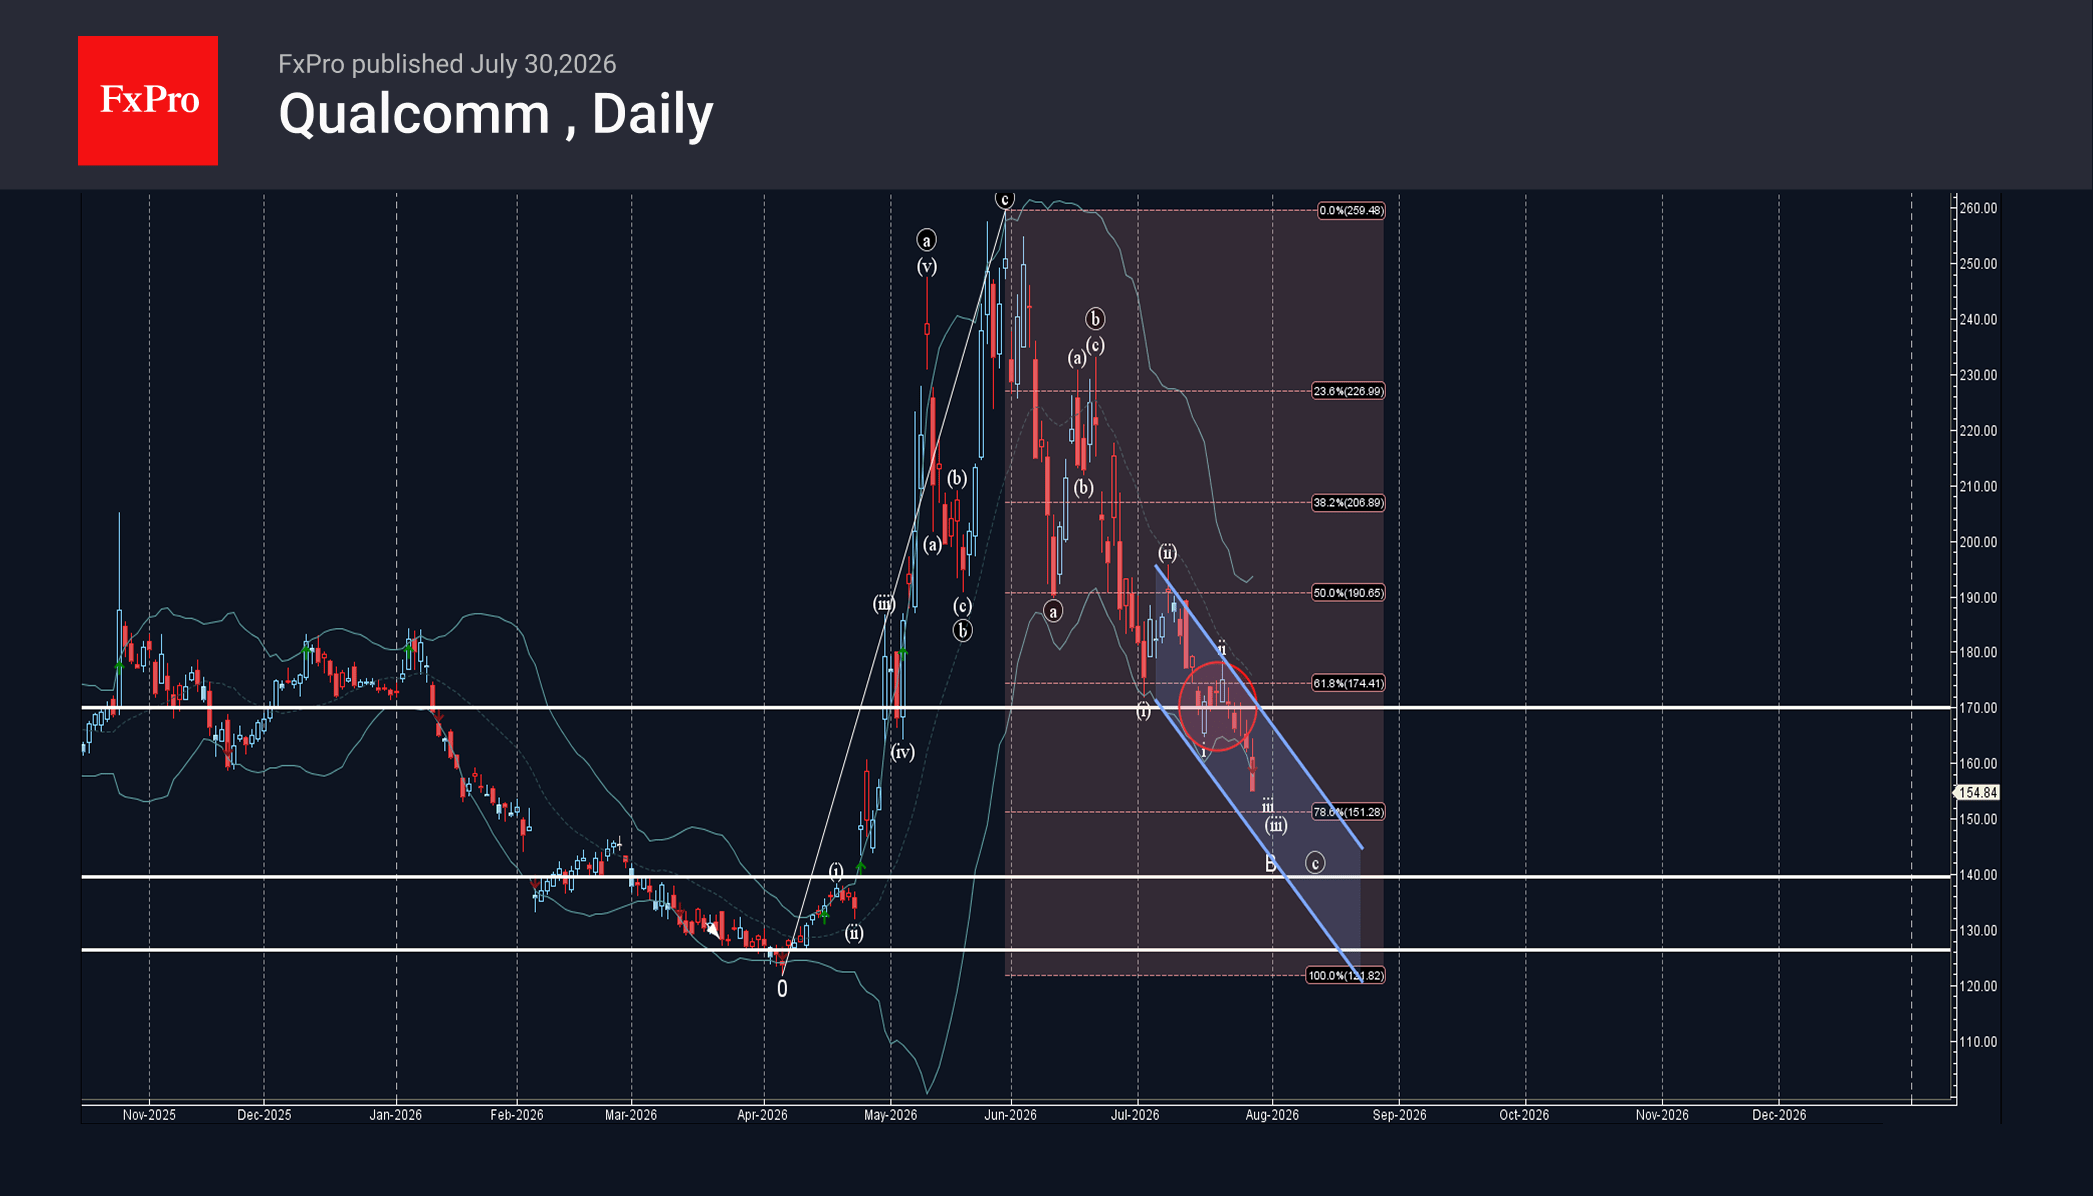Click the '0' wave label at April low

coord(782,989)
